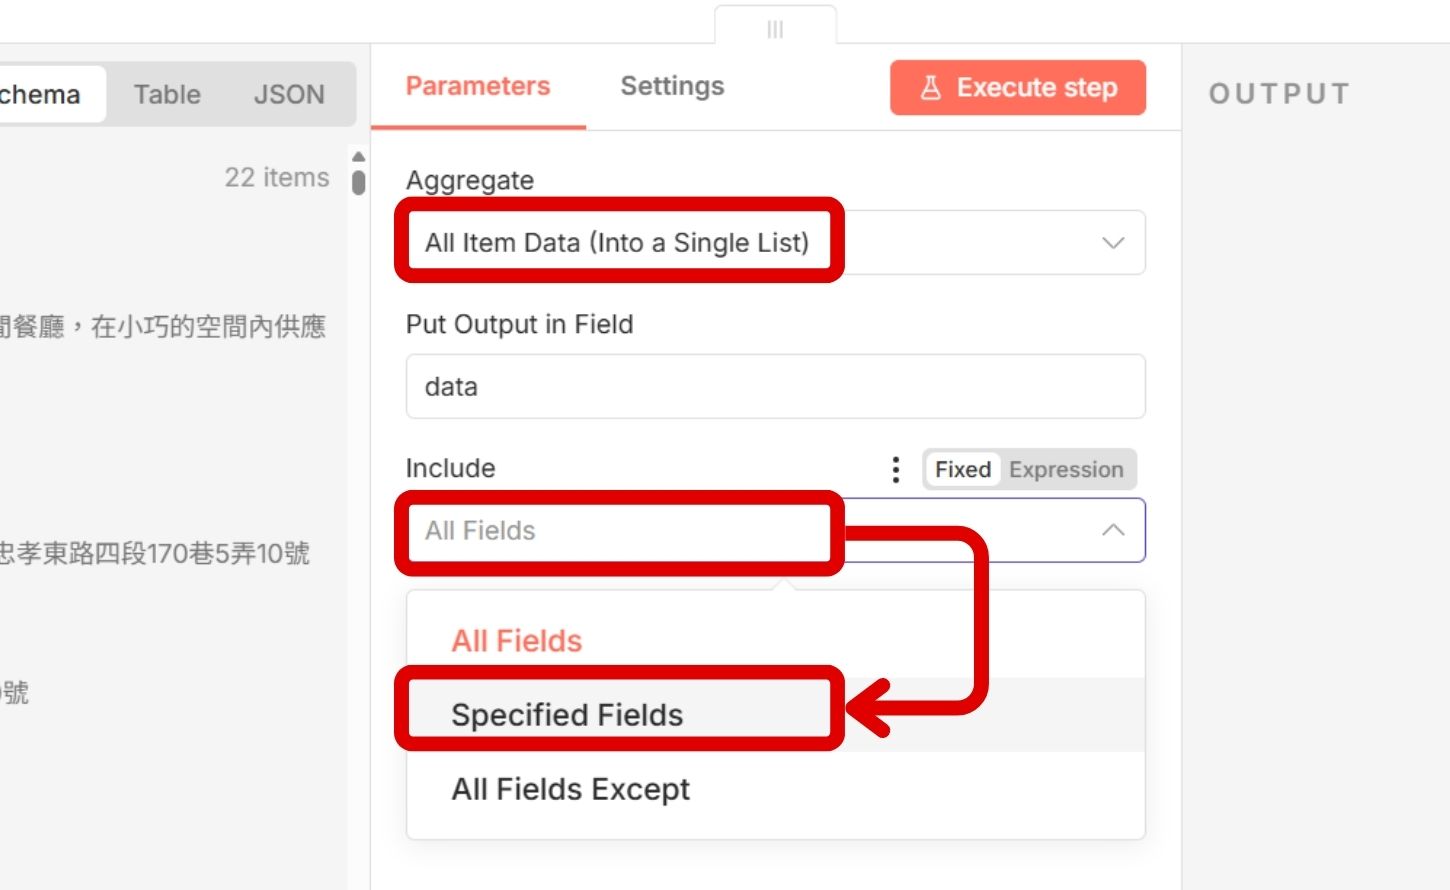The height and width of the screenshot is (890, 1450).
Task: Click the flask icon on Execute step
Action: [x=931, y=88]
